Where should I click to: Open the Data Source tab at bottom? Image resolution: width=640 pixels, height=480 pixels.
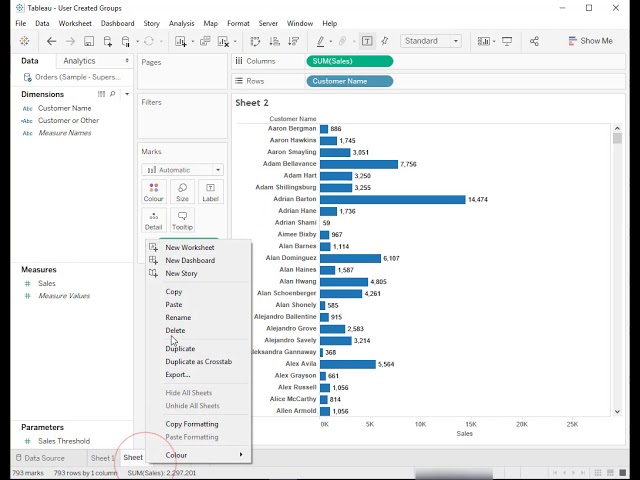coord(40,458)
